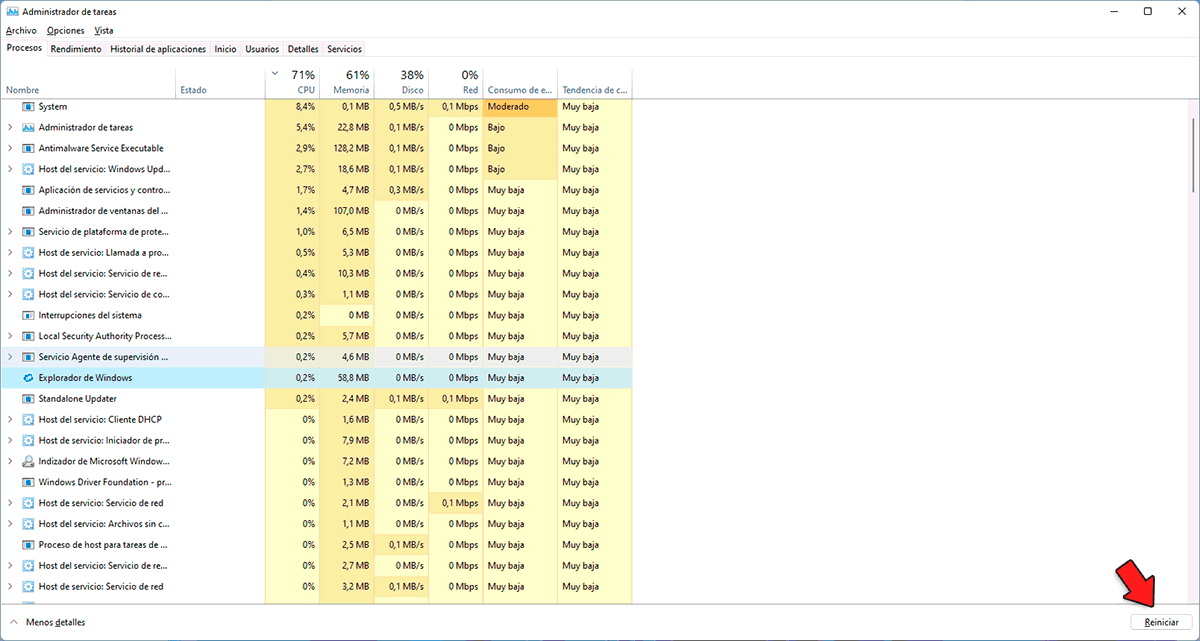Expand the Administrador de tareas process row
Screen dimensions: 1200x641
pos(10,127)
